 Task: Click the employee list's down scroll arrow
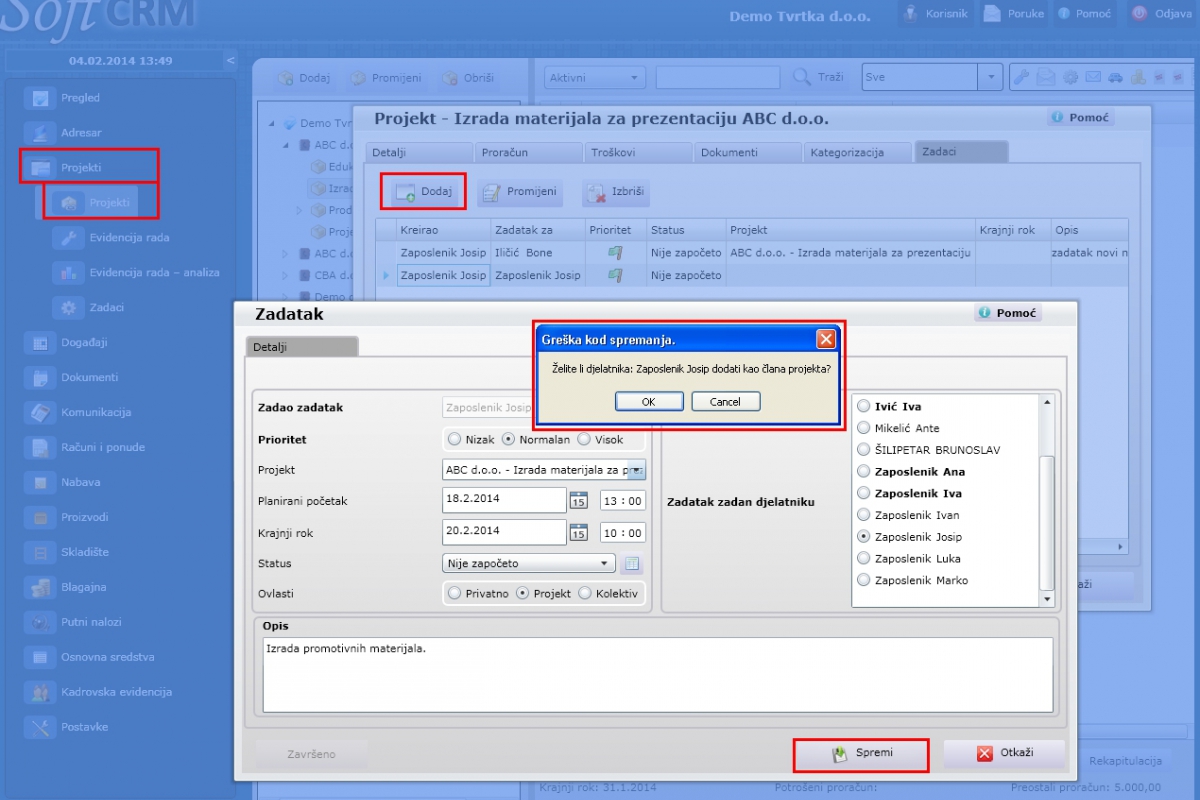[x=1047, y=599]
